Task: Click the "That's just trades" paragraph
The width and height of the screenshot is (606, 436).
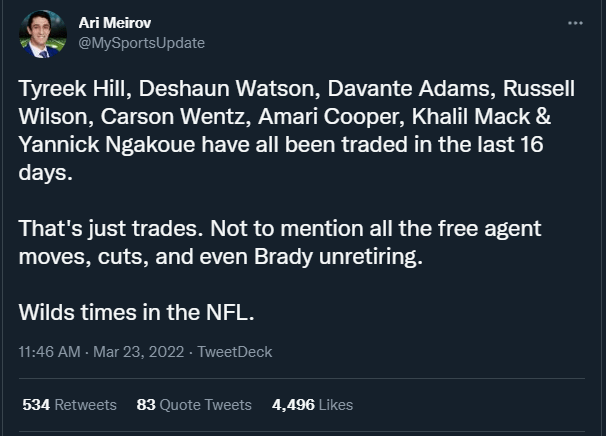Action: 280,243
